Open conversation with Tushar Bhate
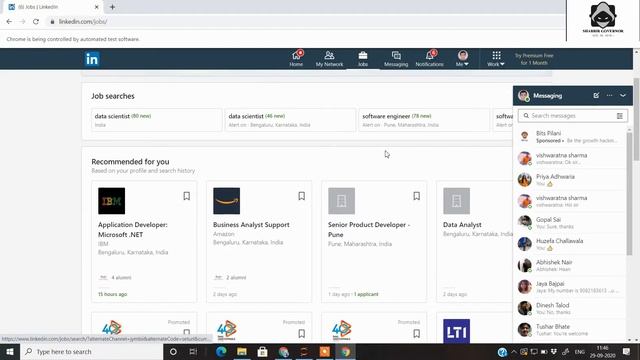 [570, 329]
